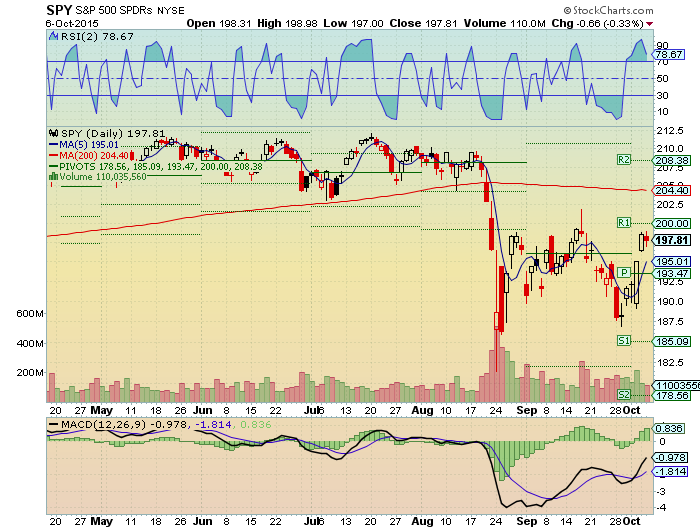Click the R2 pivot marker label
Screen dimensions: 700x530
pos(624,160)
